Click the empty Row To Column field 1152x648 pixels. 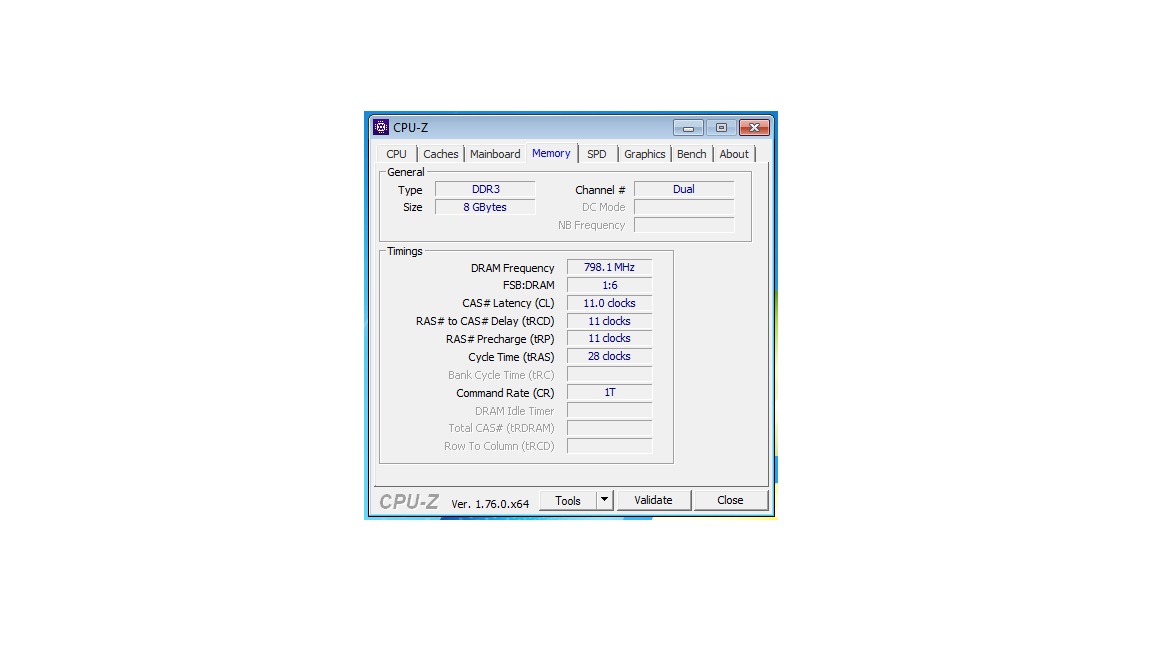point(609,446)
